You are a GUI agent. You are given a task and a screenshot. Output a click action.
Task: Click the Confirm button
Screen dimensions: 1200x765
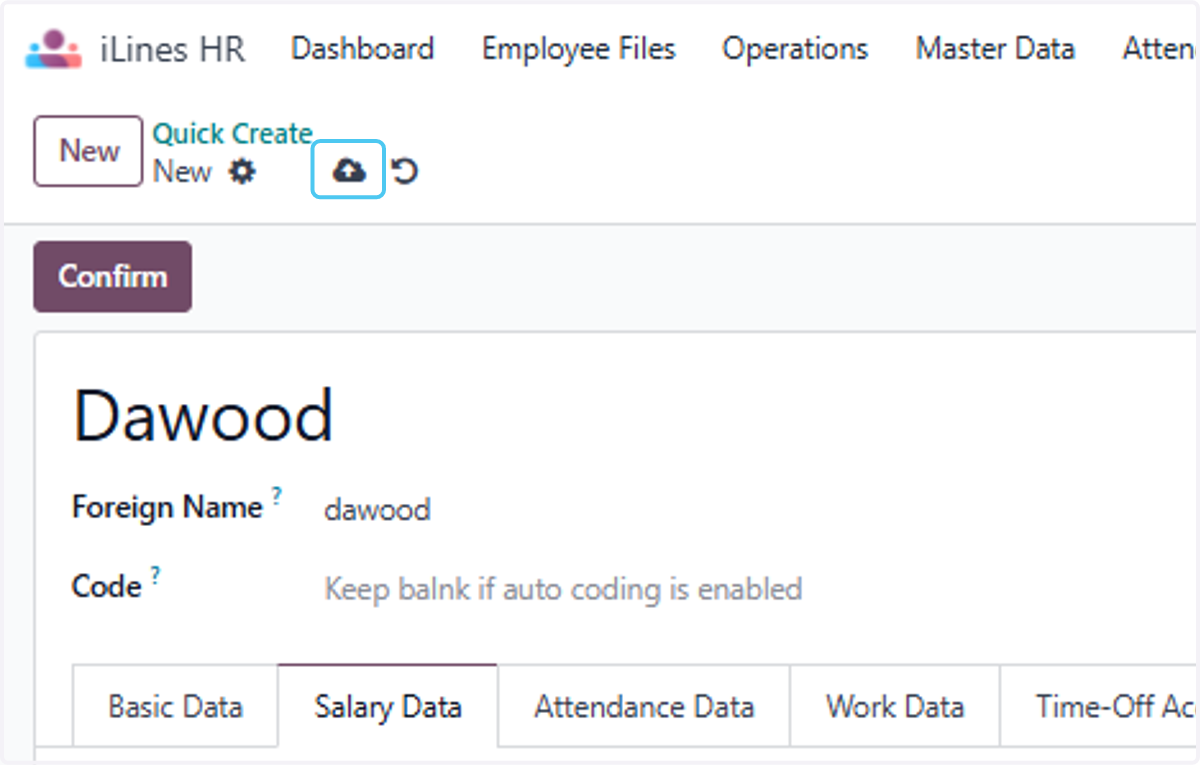point(112,276)
